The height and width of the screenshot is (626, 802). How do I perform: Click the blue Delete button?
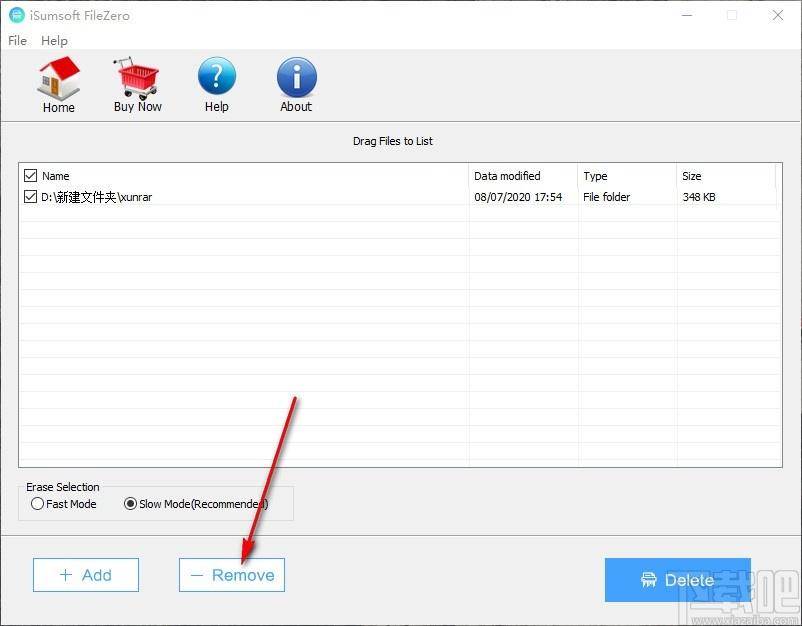pyautogui.click(x=678, y=580)
